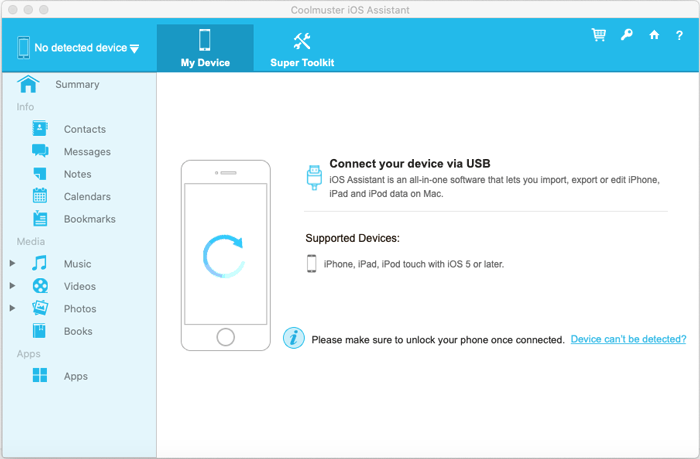Select Summary in the sidebar

pyautogui.click(x=77, y=84)
